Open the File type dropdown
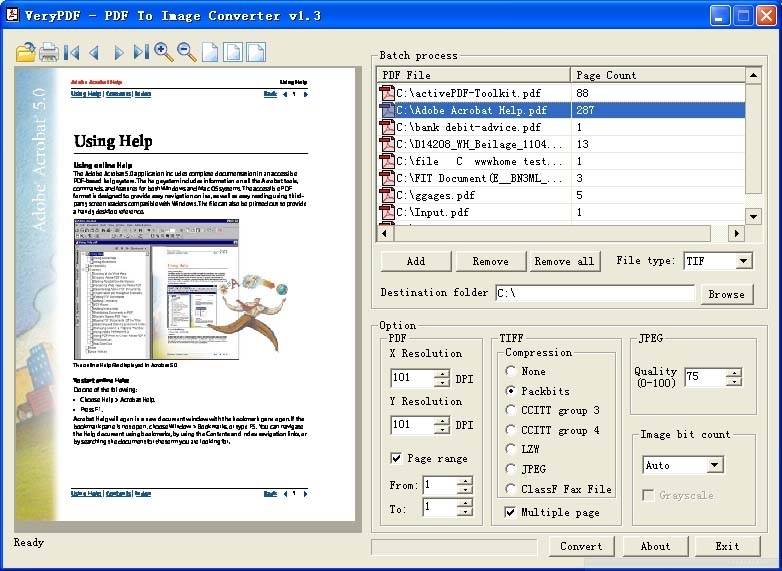Image resolution: width=782 pixels, height=571 pixels. [743, 261]
